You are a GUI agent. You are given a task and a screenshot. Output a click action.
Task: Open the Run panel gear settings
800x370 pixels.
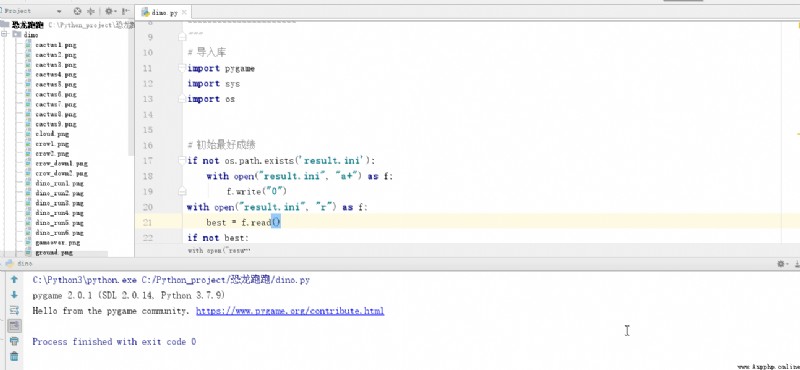(781, 263)
